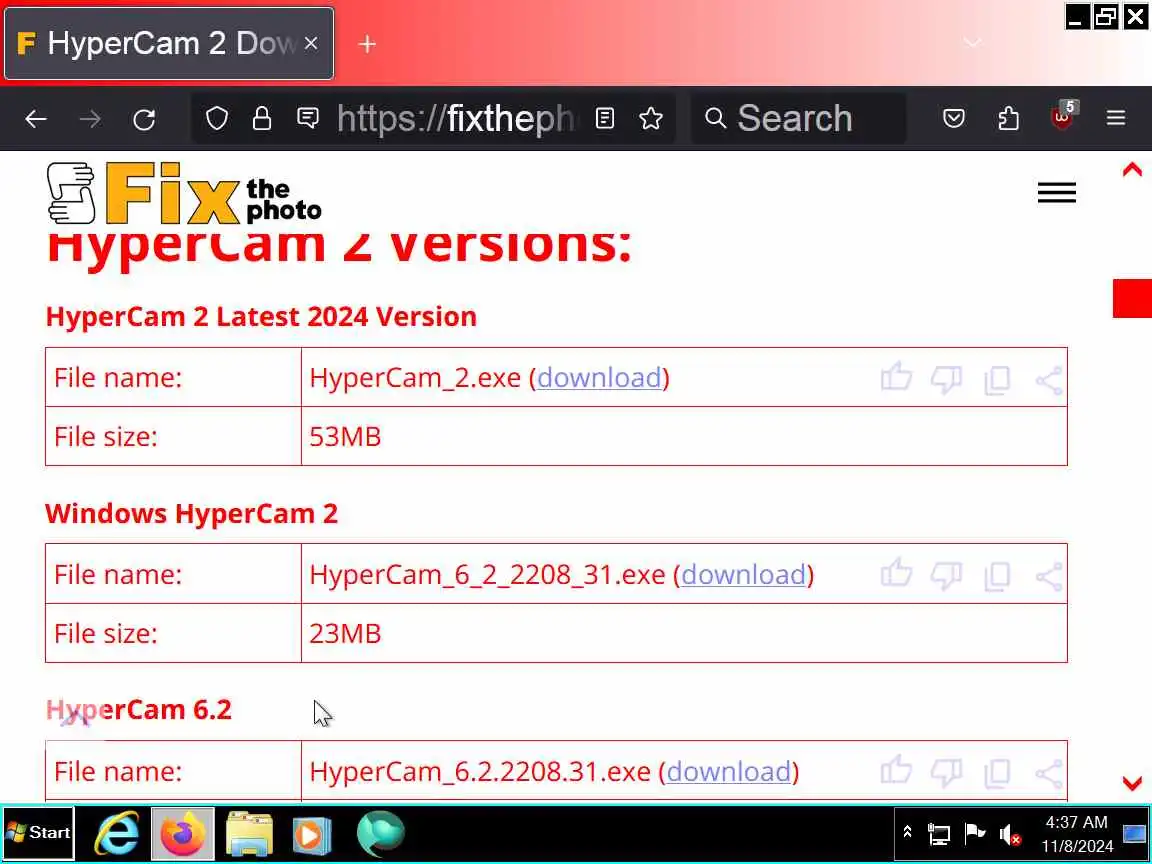Open the Action Center flag icon
Viewport: 1152px width, 864px height.
click(x=974, y=833)
